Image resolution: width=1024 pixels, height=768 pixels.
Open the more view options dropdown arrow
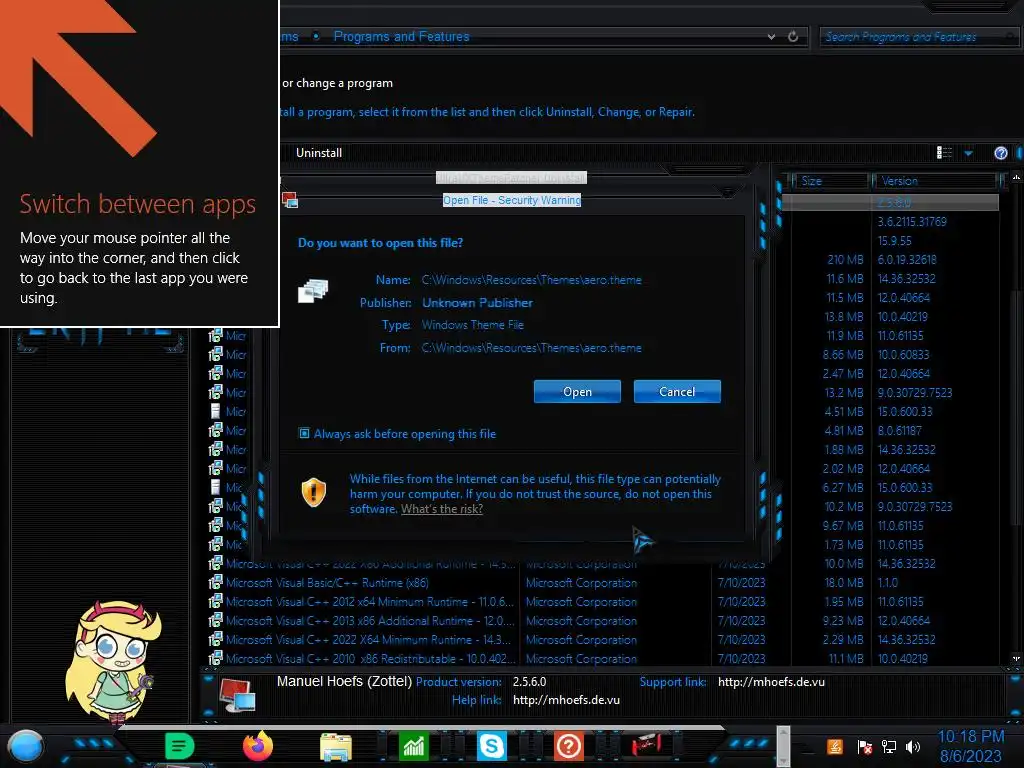pyautogui.click(x=968, y=153)
